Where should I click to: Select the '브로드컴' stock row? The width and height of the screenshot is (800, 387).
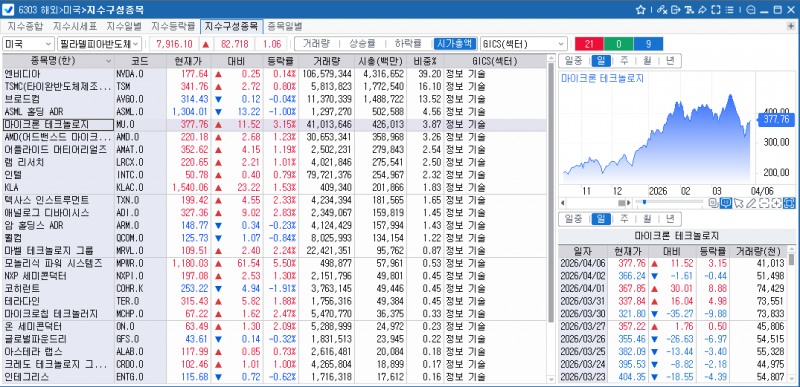click(274, 99)
